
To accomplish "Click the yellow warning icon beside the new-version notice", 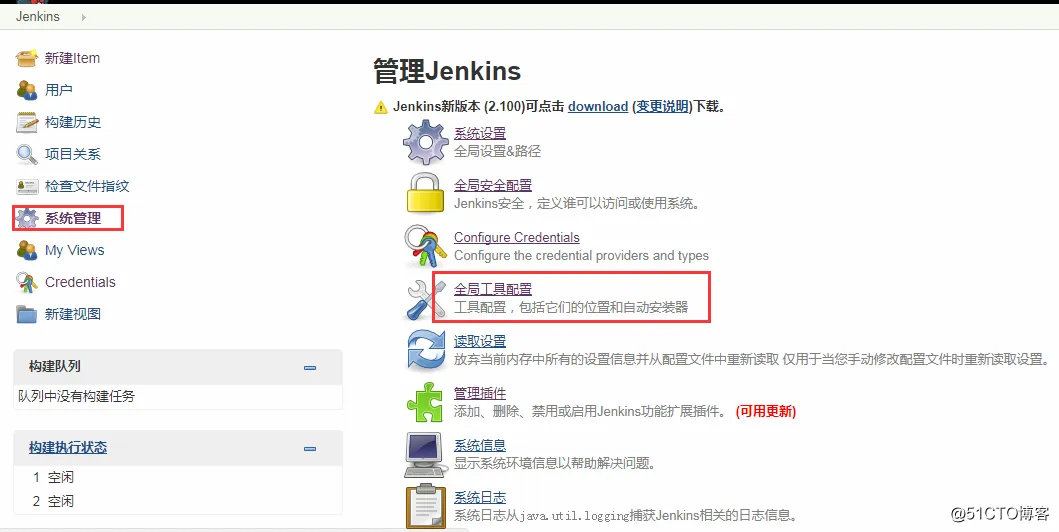I will 381,107.
